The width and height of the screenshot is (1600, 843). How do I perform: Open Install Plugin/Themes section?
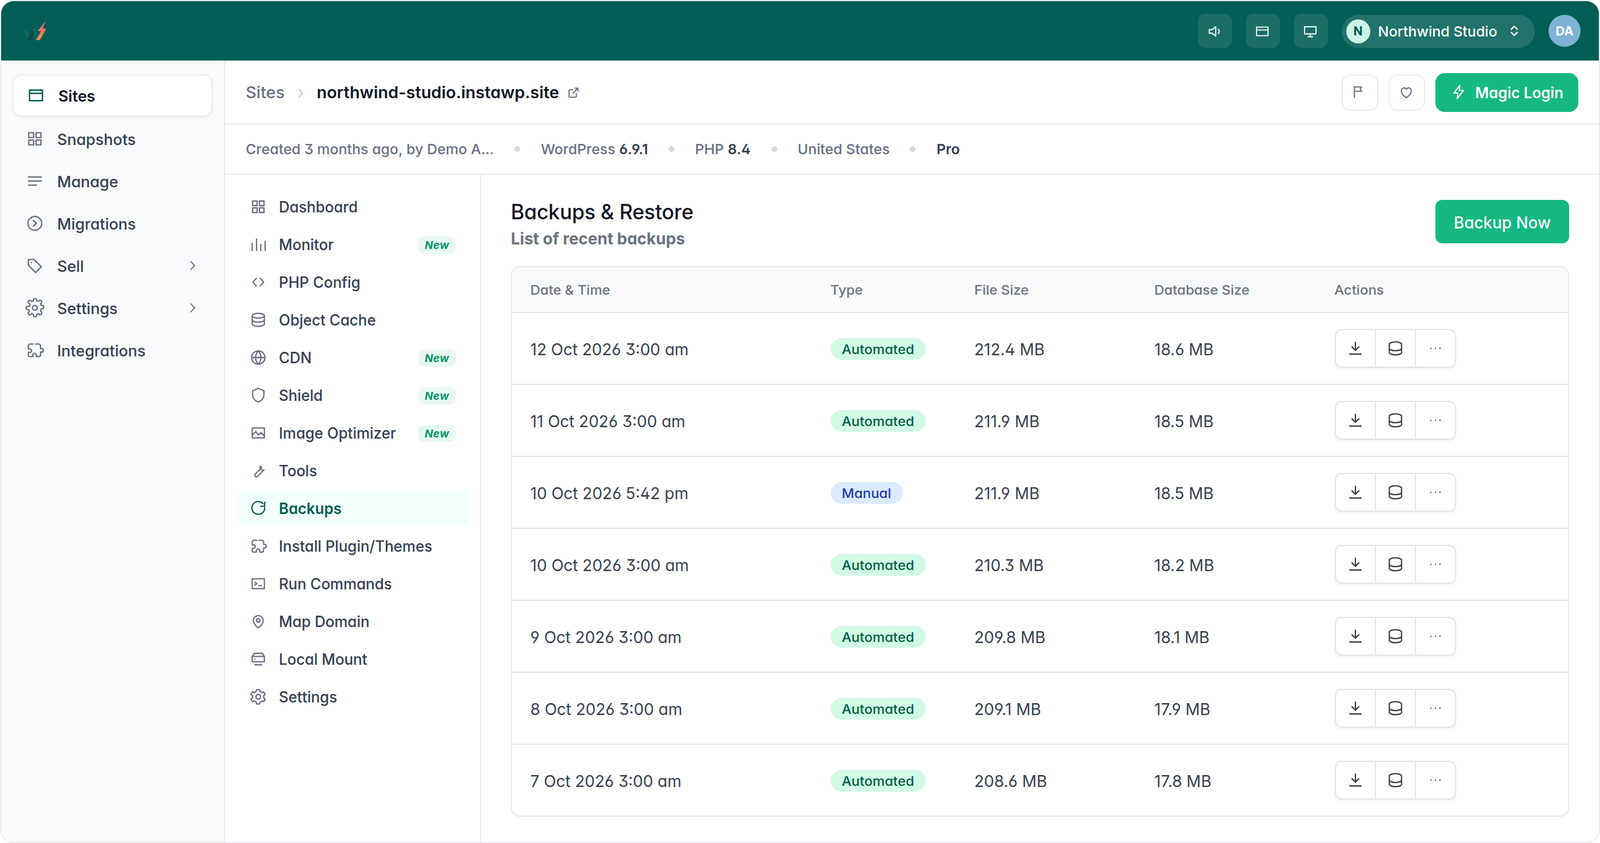click(352, 546)
